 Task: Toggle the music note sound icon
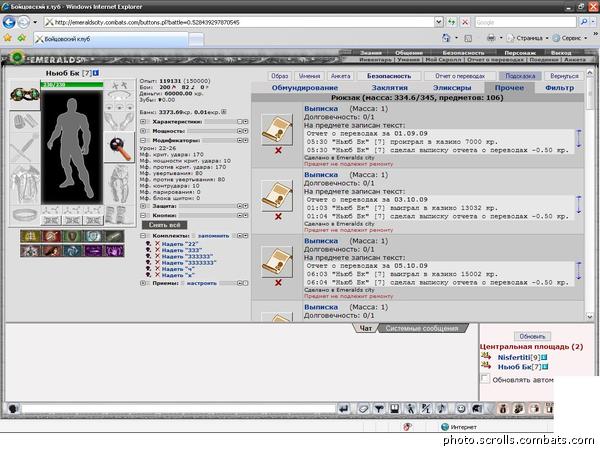(442, 409)
